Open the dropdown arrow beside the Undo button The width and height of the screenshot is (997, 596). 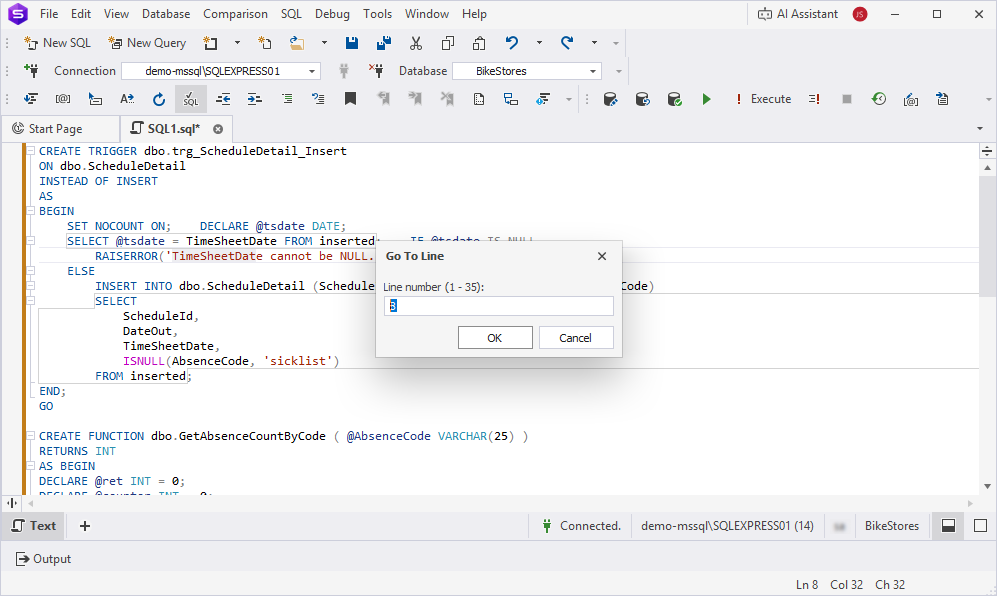click(x=539, y=43)
